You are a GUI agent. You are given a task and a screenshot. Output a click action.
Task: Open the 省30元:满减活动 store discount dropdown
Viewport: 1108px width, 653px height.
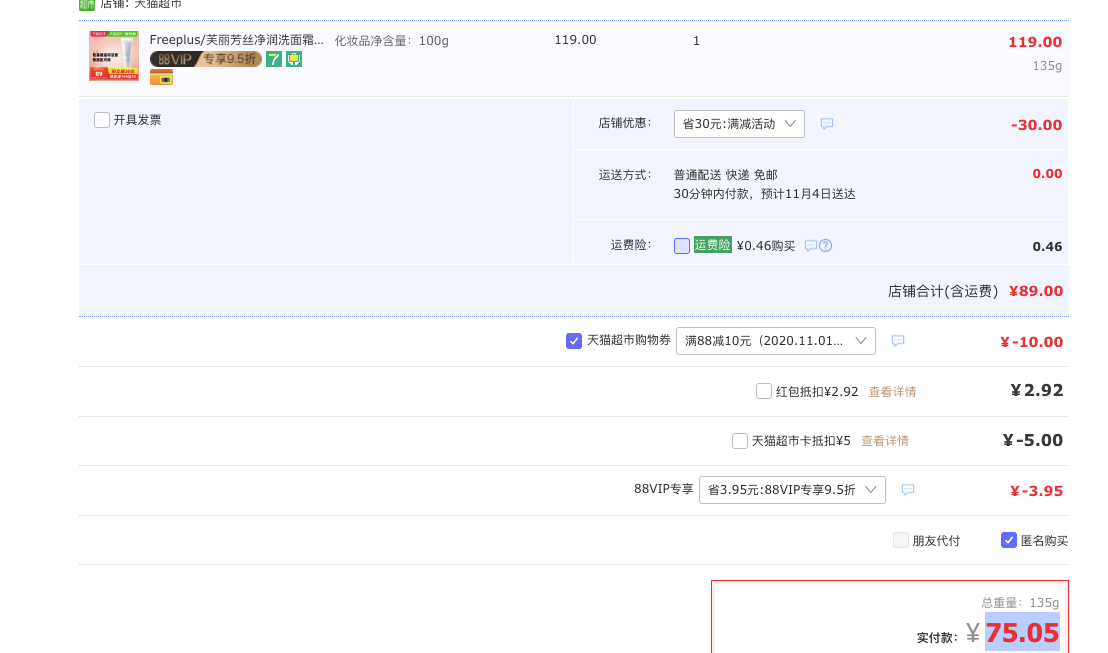click(739, 124)
